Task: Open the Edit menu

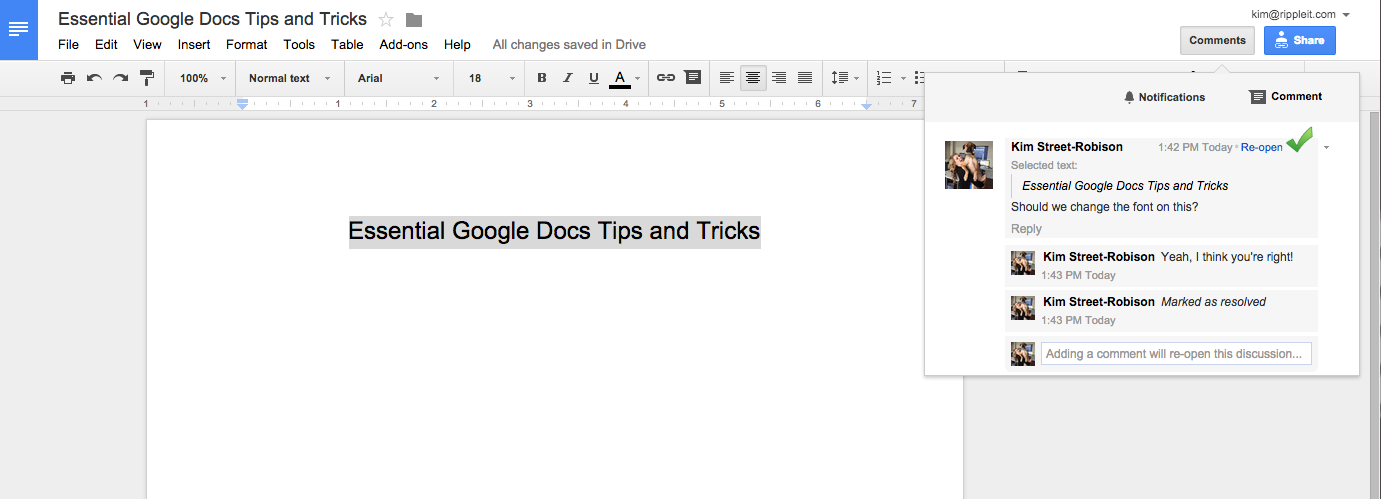Action: pyautogui.click(x=106, y=44)
